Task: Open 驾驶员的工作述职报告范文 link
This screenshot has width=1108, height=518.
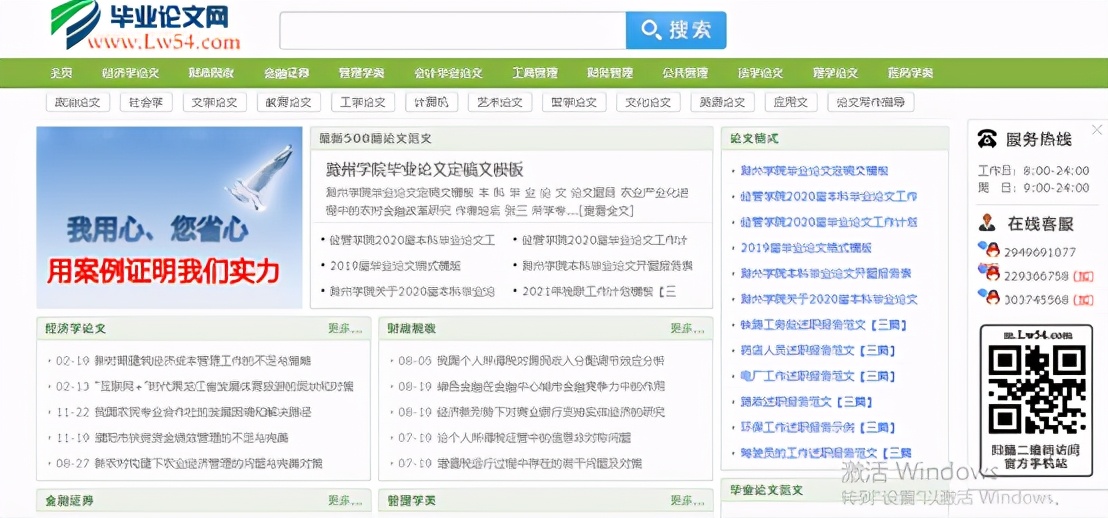Action: [x=825, y=453]
